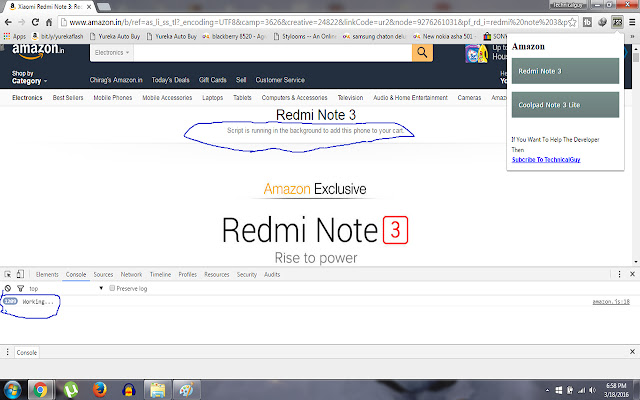This screenshot has height=400, width=640.
Task: Open the Chrome hamburger menu
Action: 632,22
